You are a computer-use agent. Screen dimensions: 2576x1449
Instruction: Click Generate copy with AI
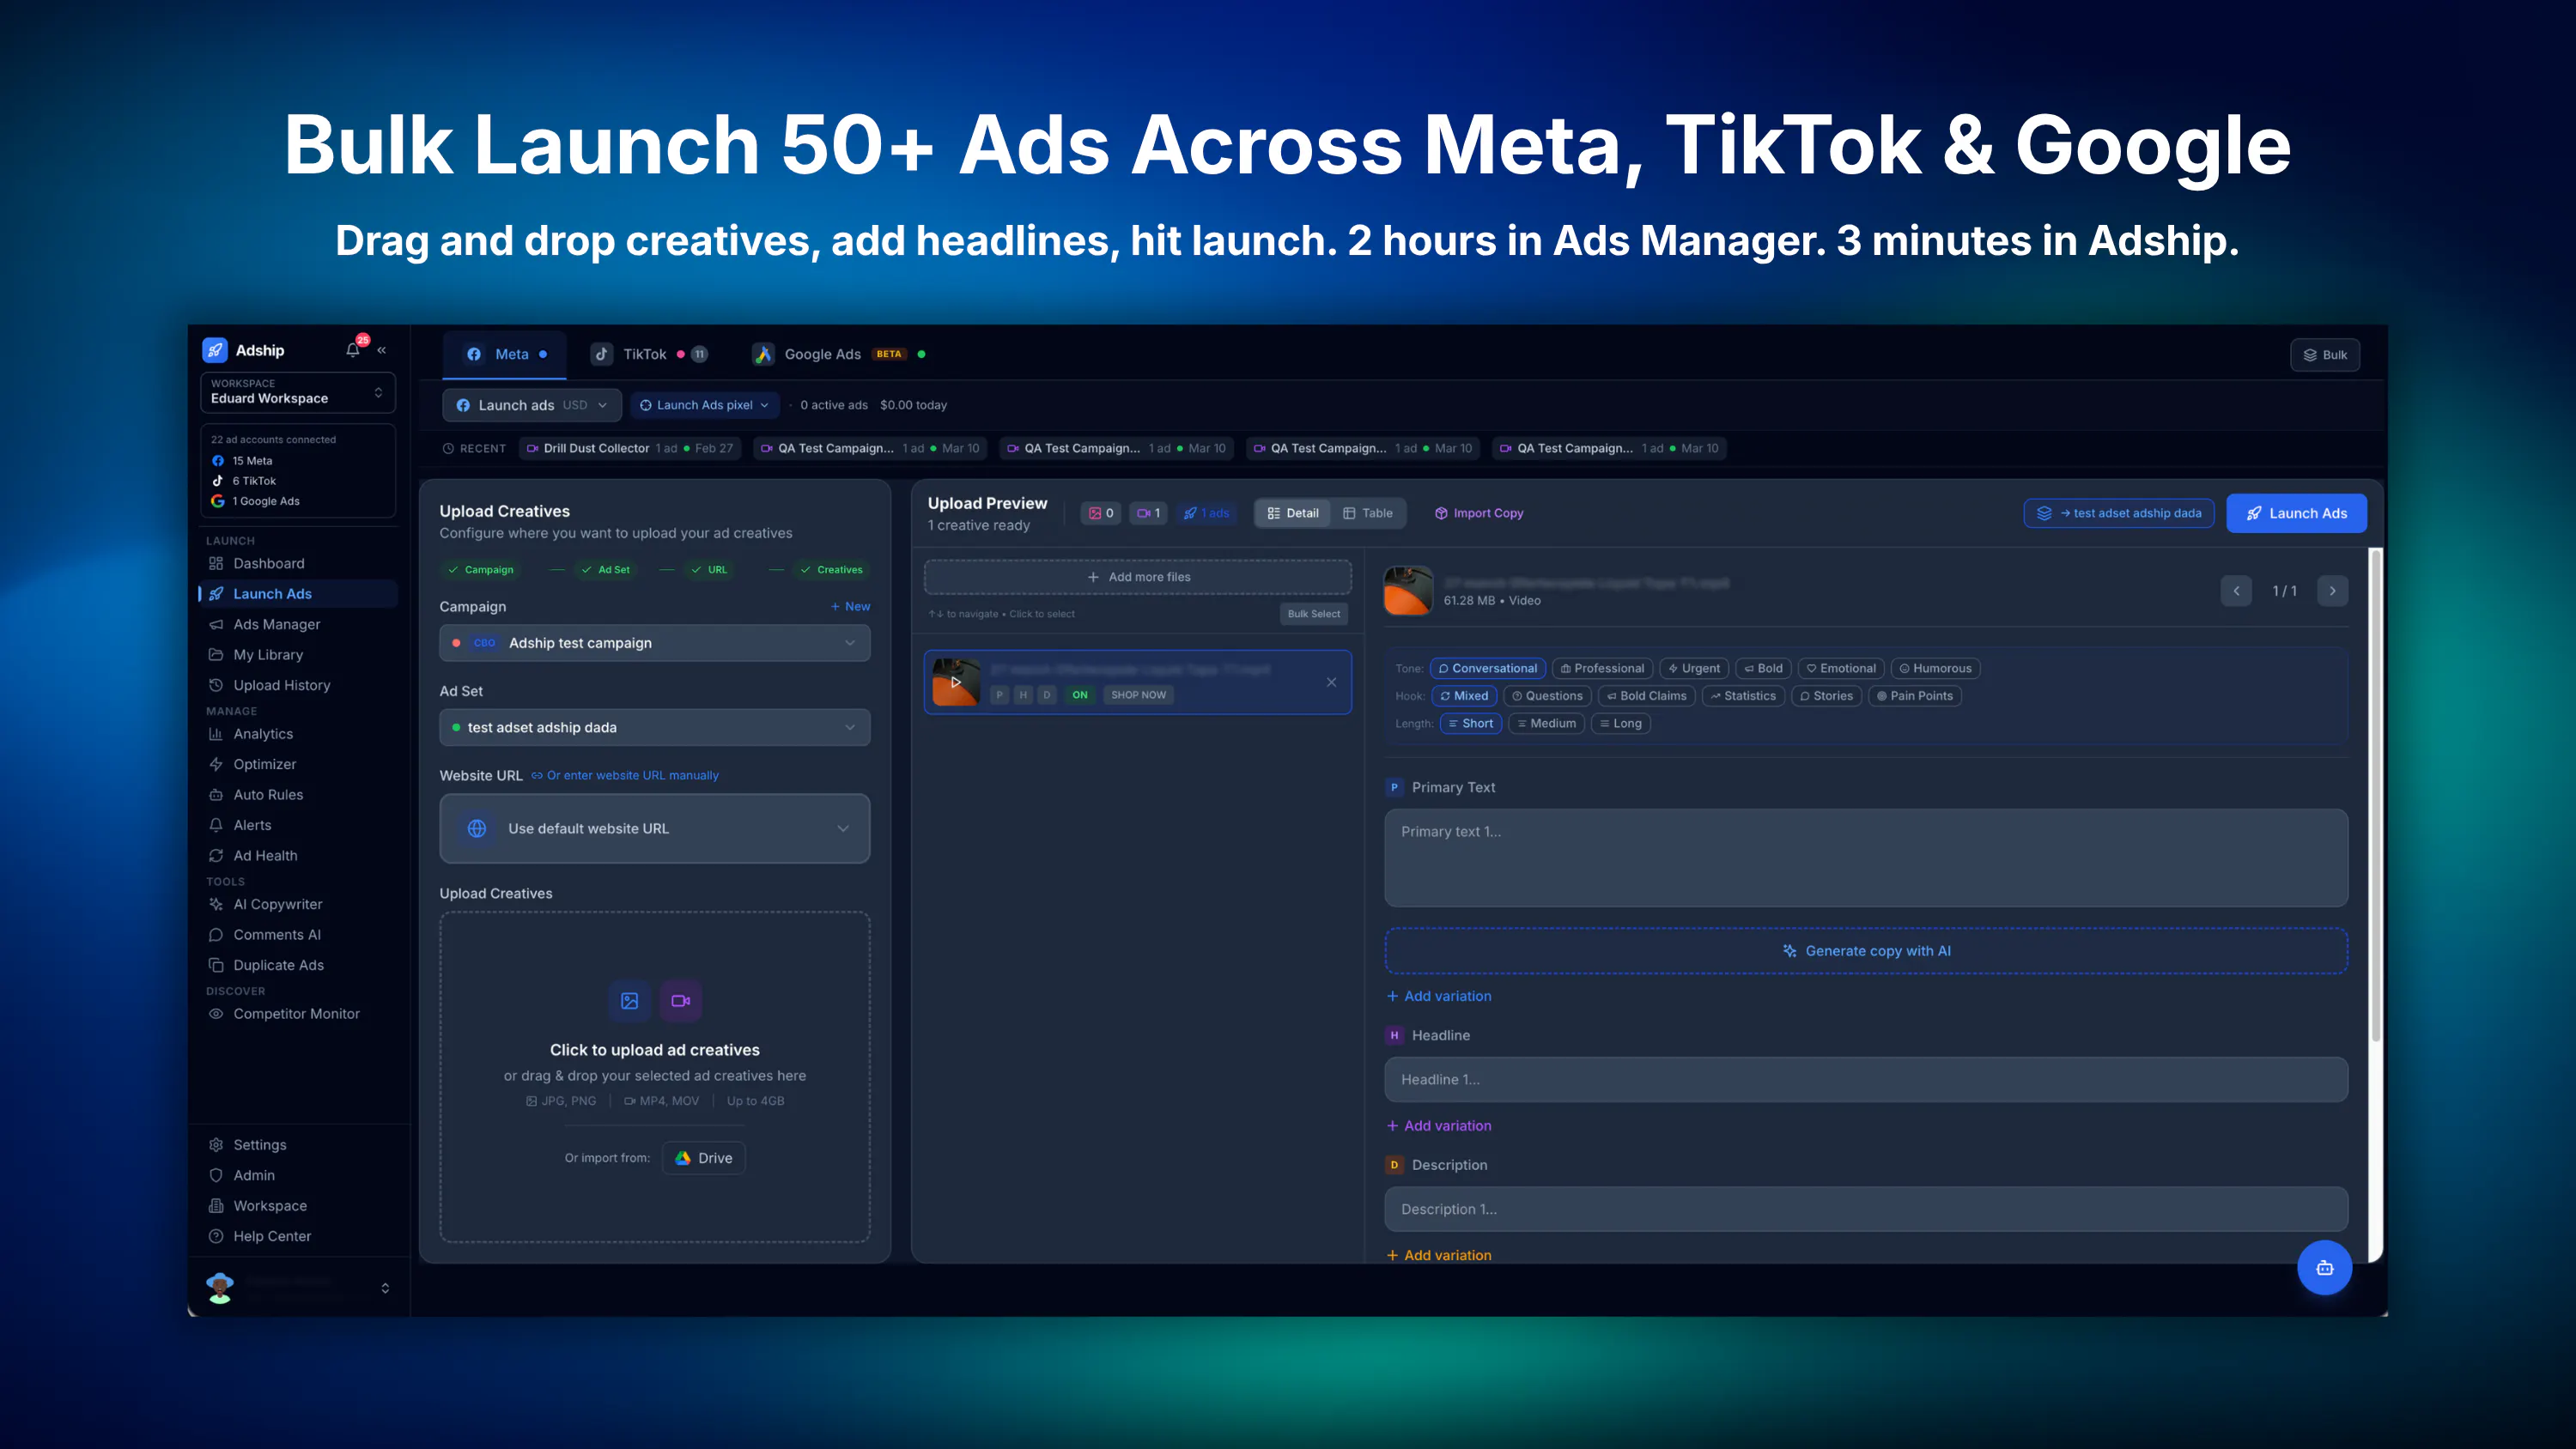click(x=1866, y=951)
